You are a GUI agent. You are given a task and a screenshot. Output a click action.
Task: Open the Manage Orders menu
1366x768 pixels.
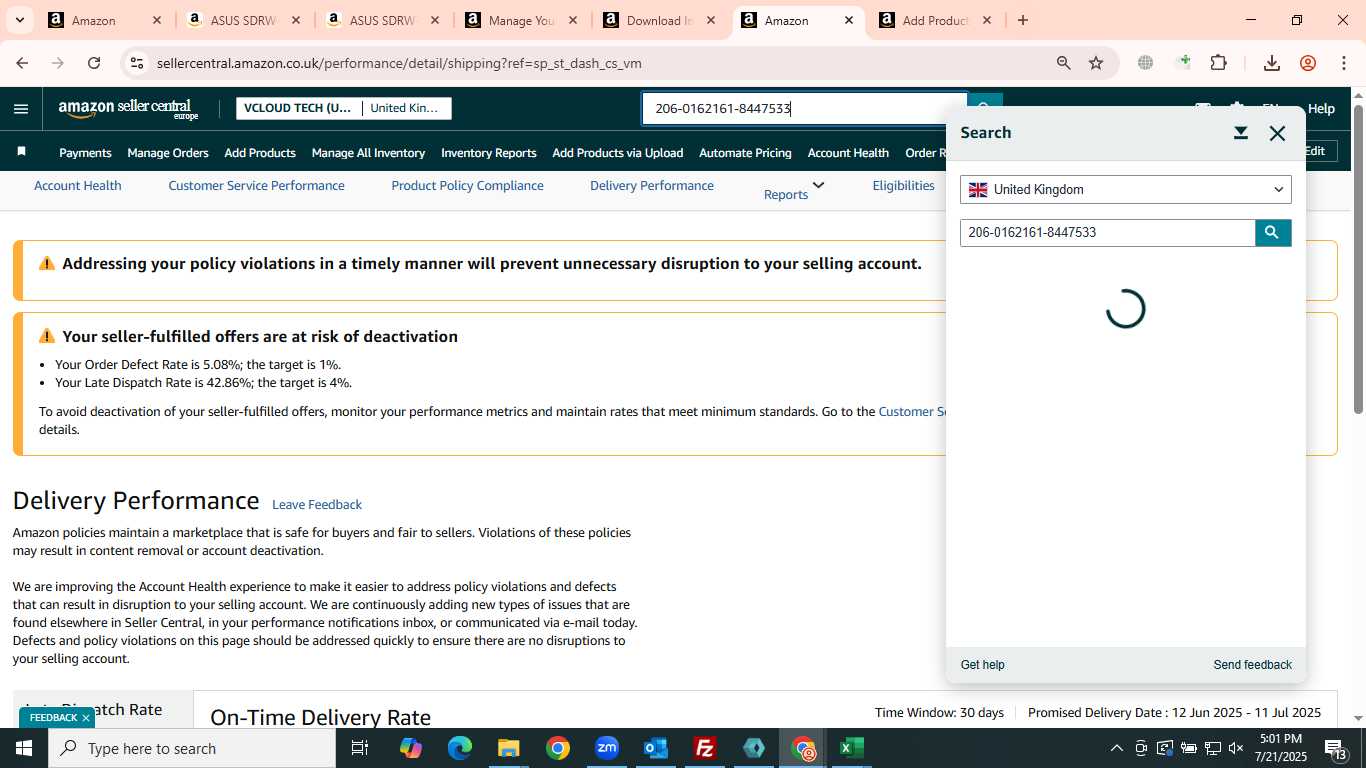pyautogui.click(x=168, y=153)
